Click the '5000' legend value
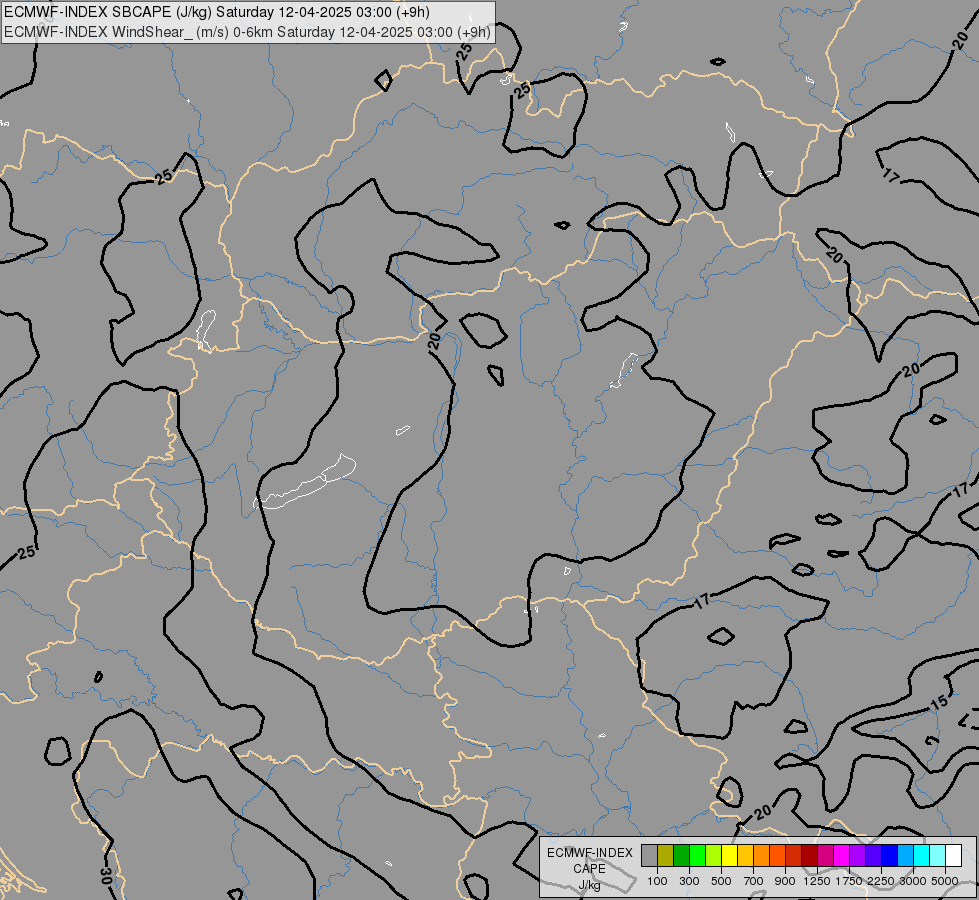Screen dimensions: 979x900 (x=945, y=881)
